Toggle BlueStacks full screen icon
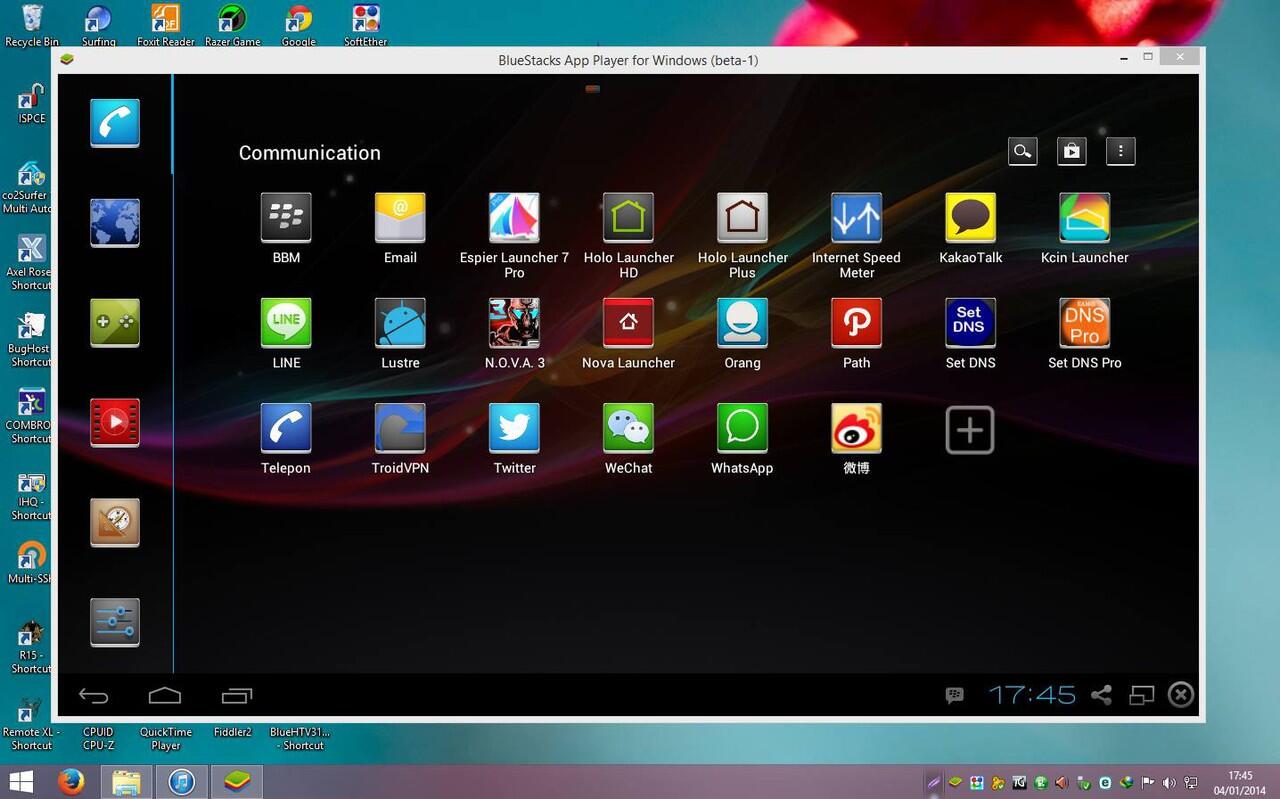The image size is (1280, 799). tap(1142, 695)
